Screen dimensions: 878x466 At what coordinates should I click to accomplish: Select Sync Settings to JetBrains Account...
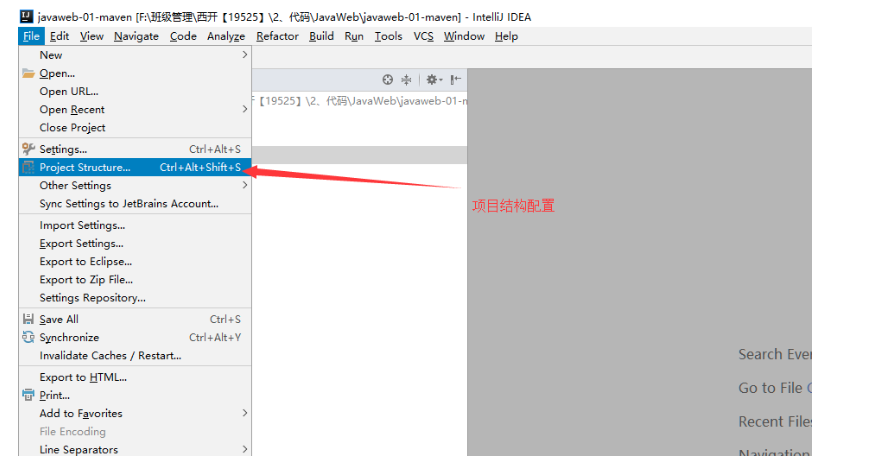(x=135, y=203)
